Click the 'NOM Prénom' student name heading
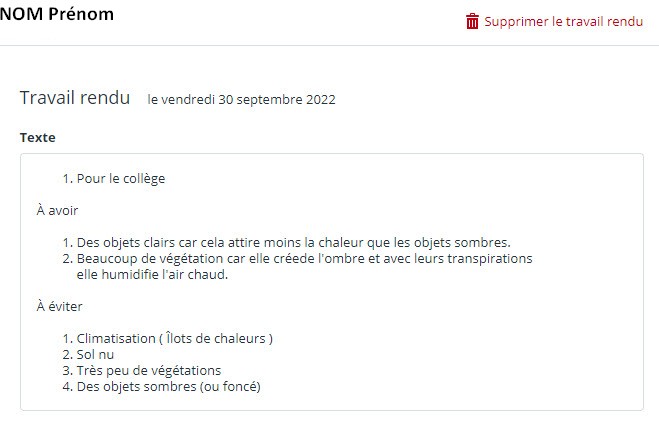The image size is (659, 426). pos(57,14)
